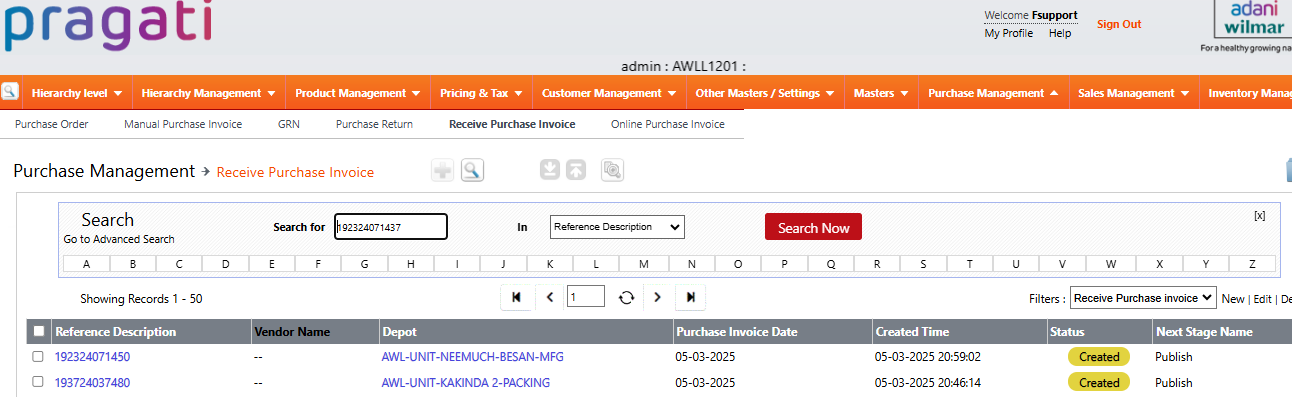Click the preview documents toolbar icon
The height and width of the screenshot is (397, 1292).
click(x=613, y=170)
